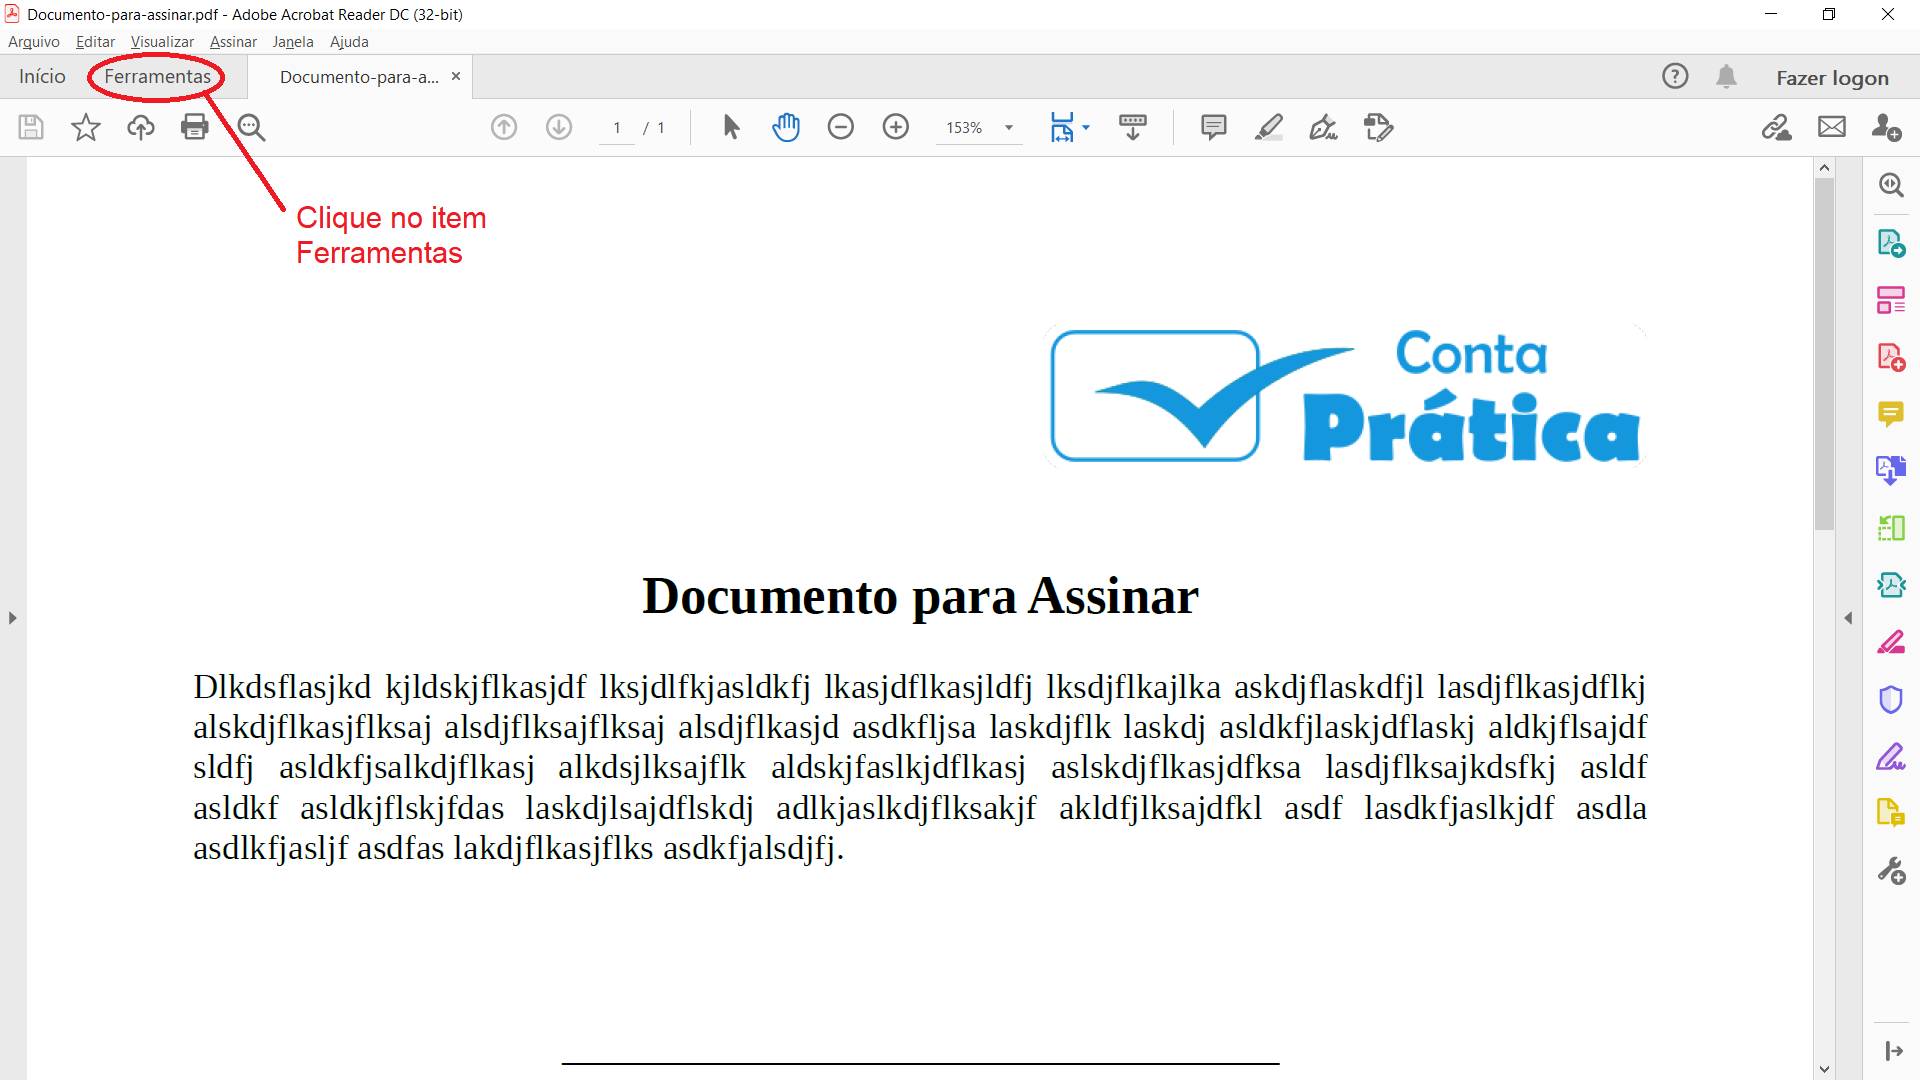Viewport: 1920px width, 1080px height.
Task: Open Create PDF tool in right pane
Action: (1891, 357)
